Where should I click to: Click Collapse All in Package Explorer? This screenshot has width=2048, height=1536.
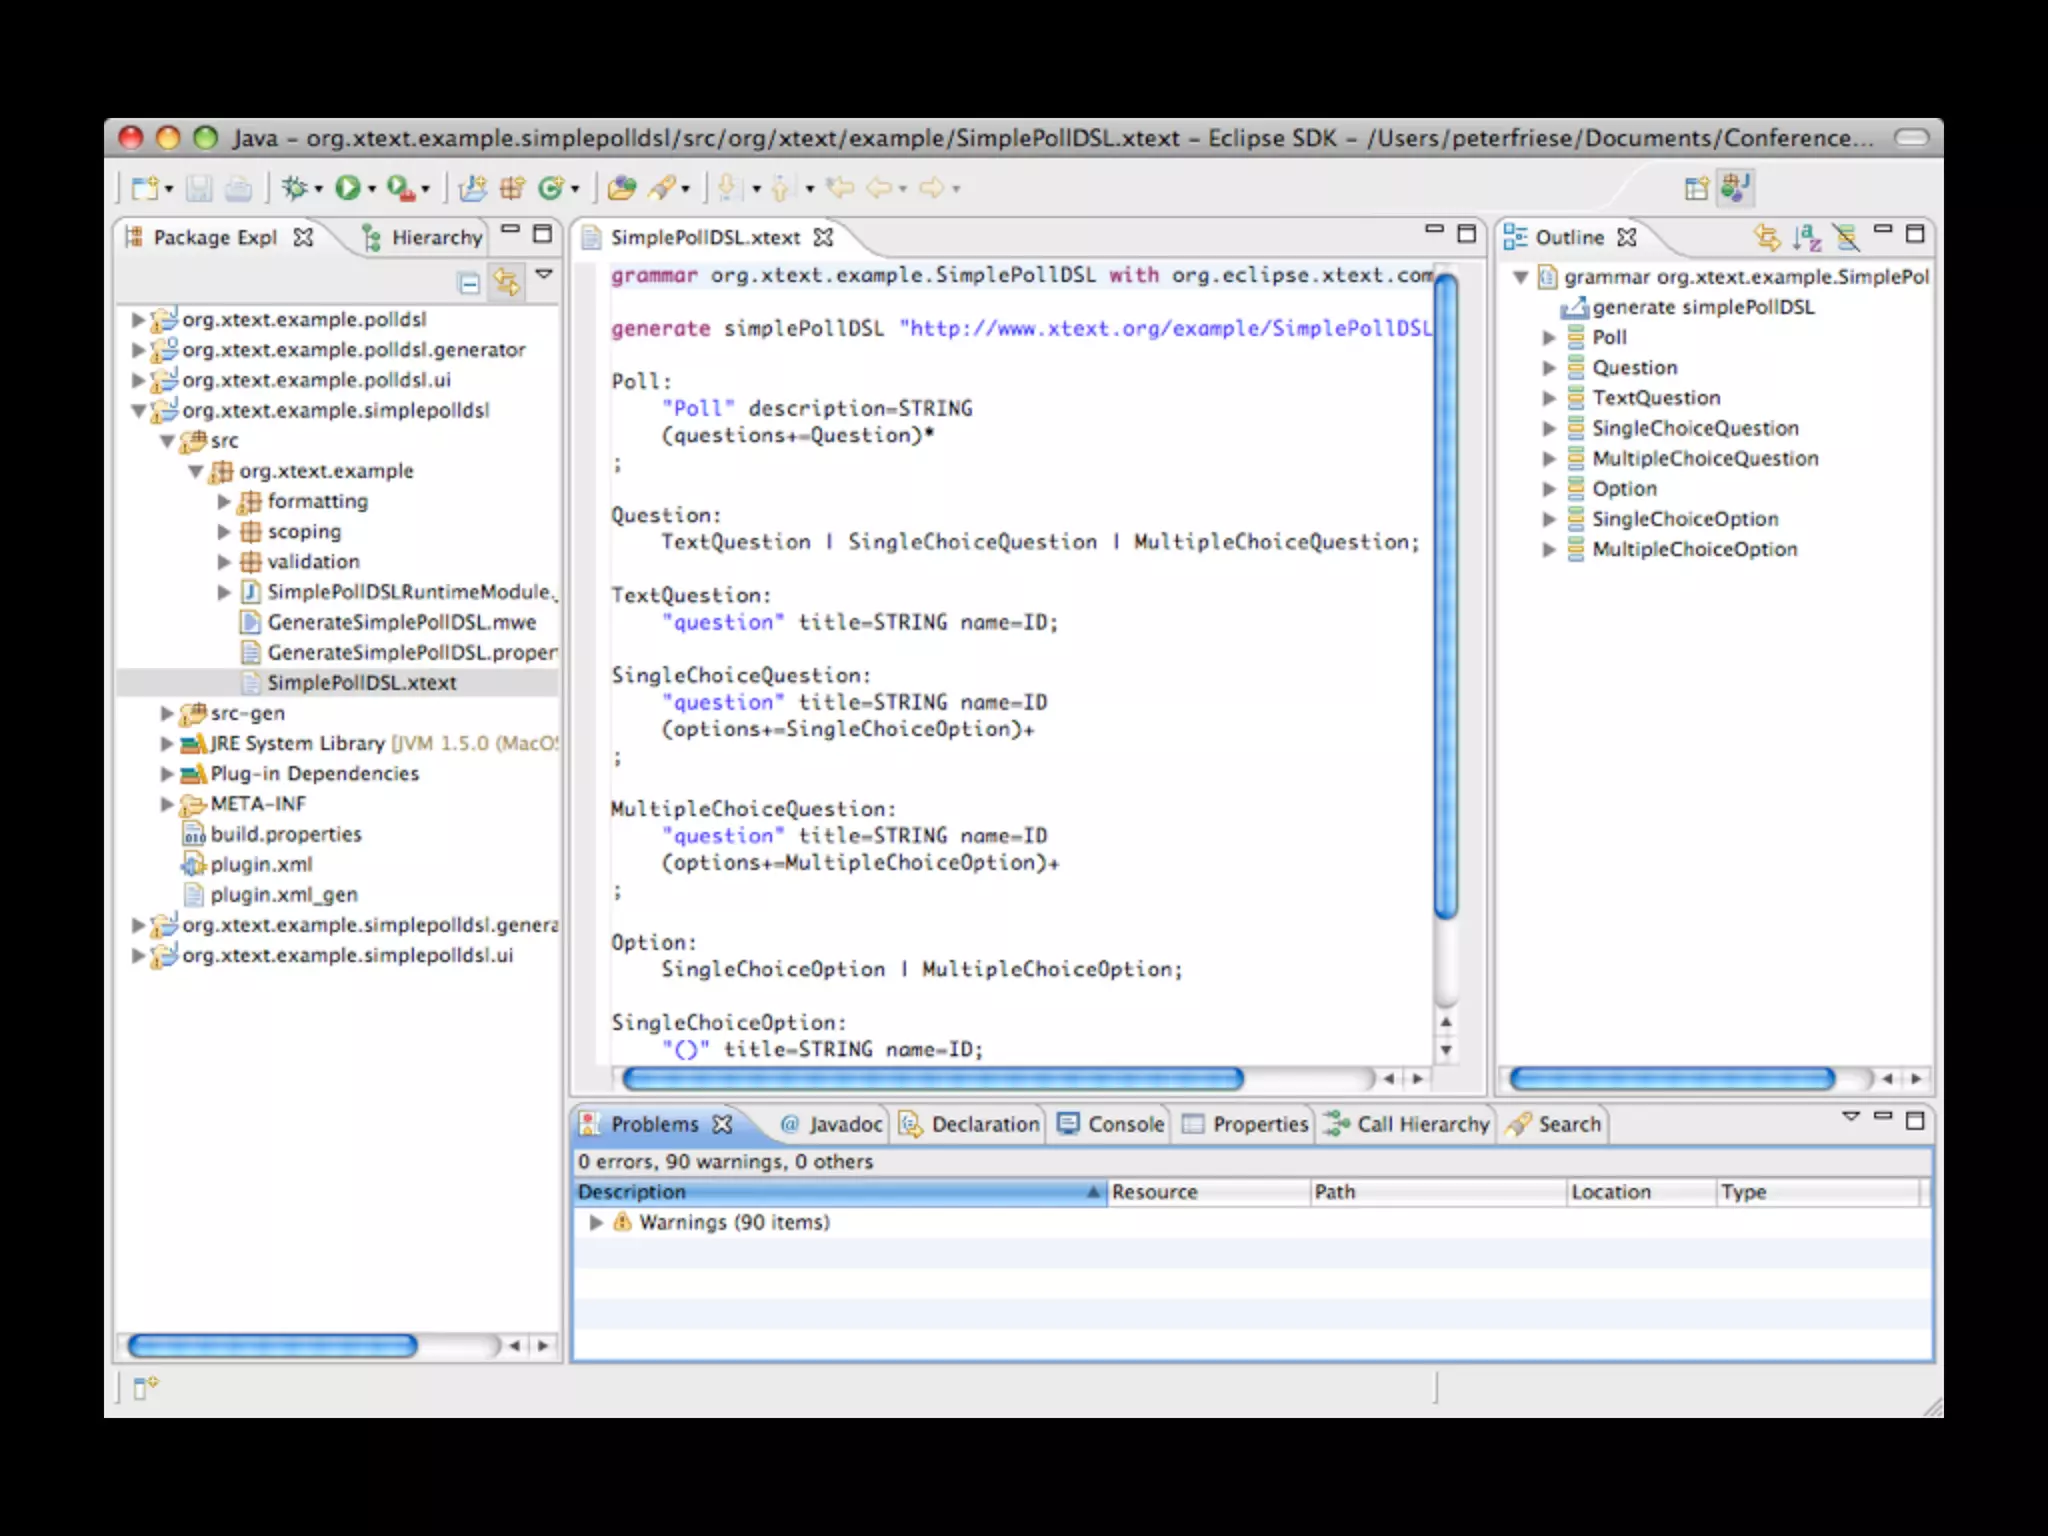click(x=468, y=283)
